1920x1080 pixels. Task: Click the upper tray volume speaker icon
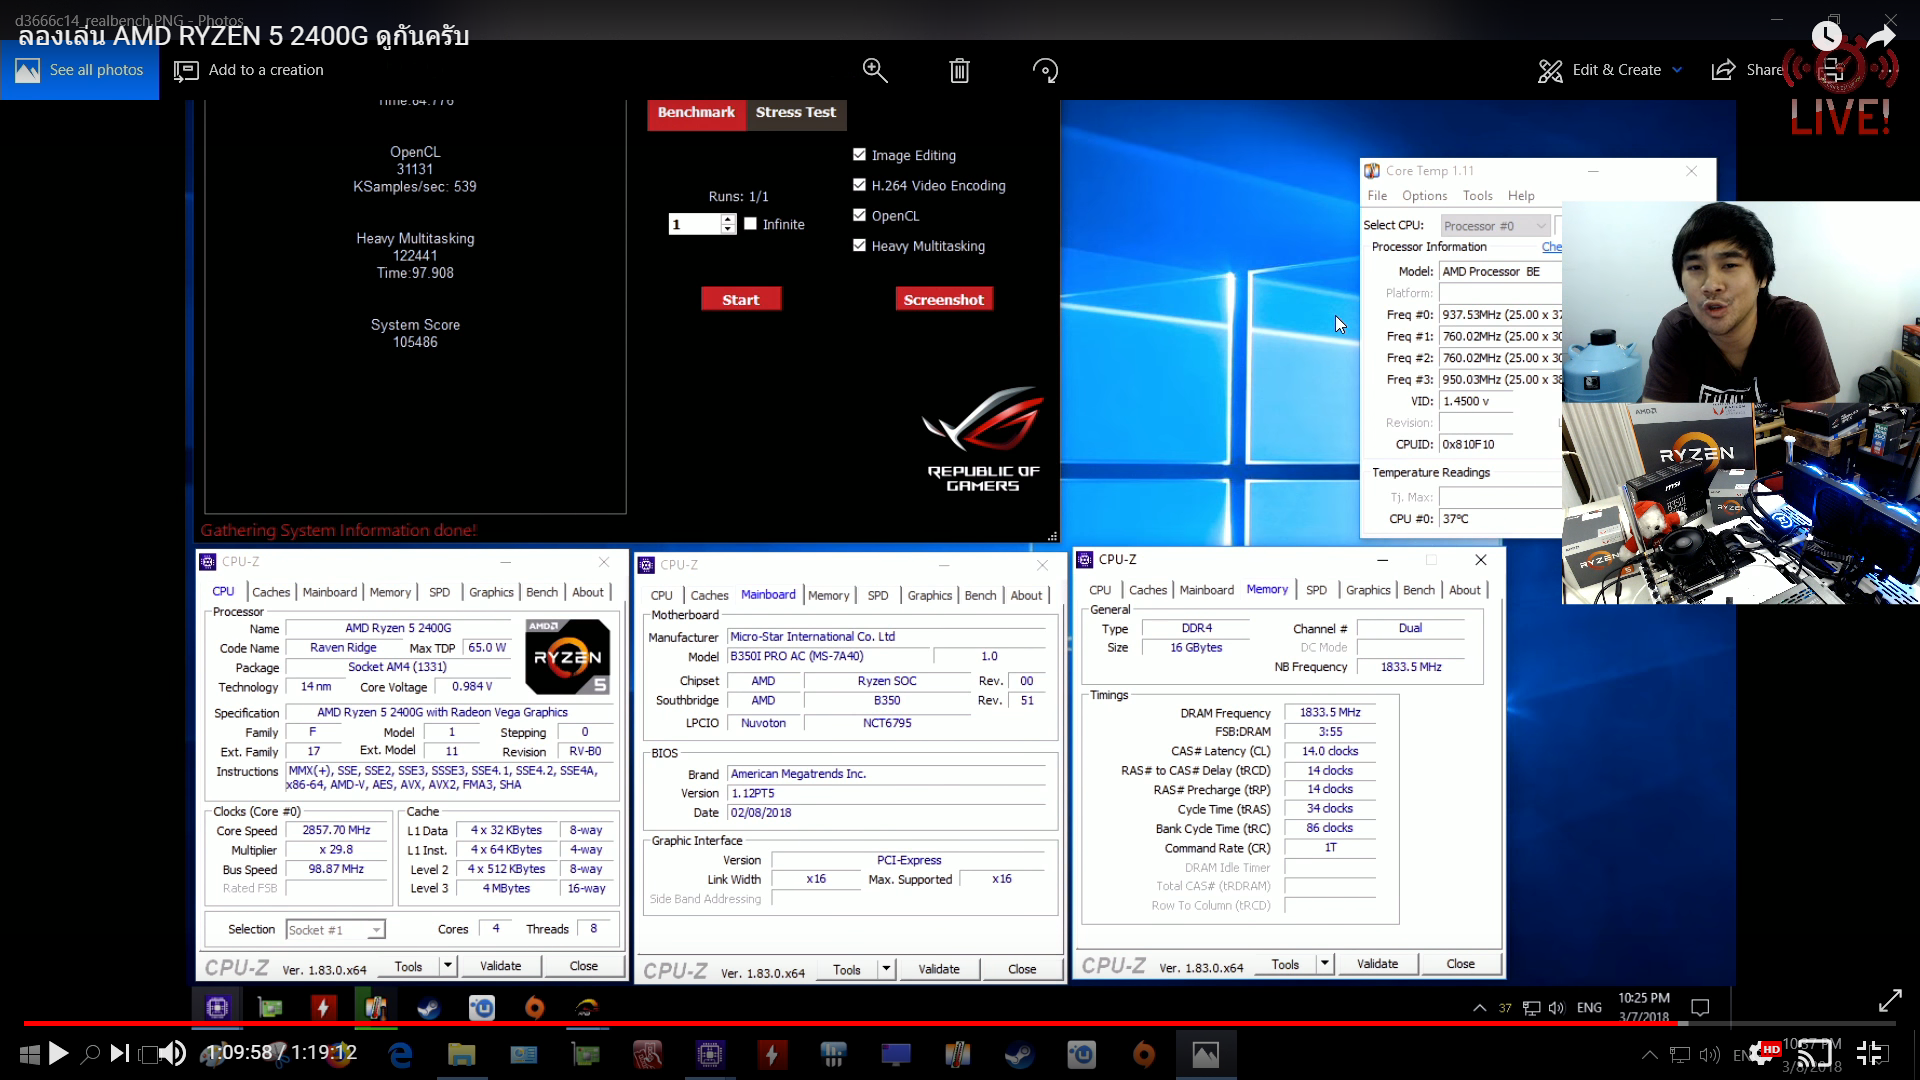click(x=1556, y=1008)
